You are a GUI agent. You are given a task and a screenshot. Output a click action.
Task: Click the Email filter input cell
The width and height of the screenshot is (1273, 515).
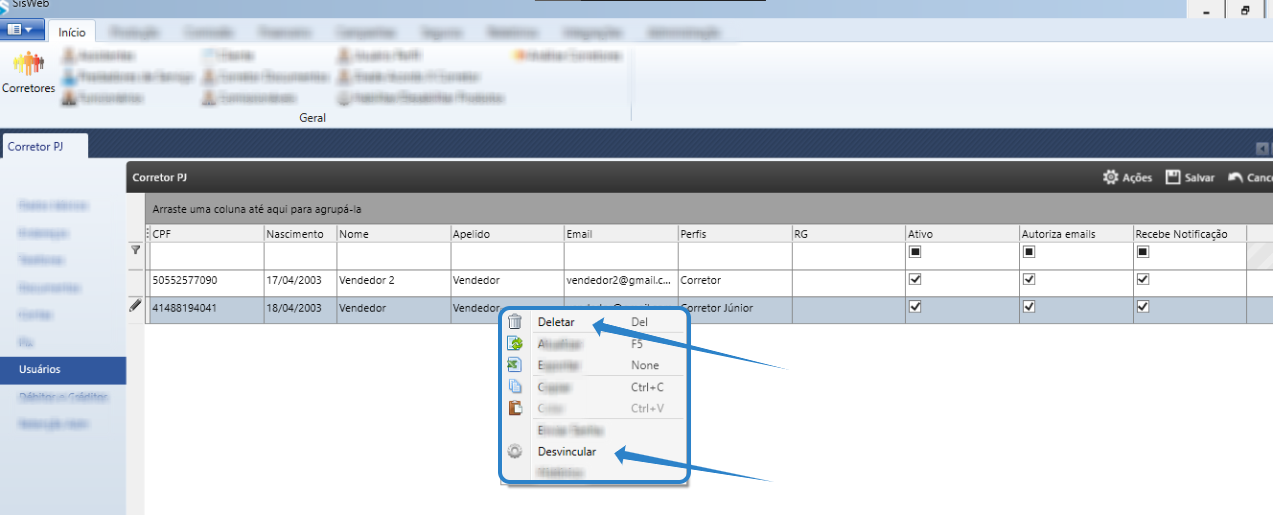pos(621,256)
